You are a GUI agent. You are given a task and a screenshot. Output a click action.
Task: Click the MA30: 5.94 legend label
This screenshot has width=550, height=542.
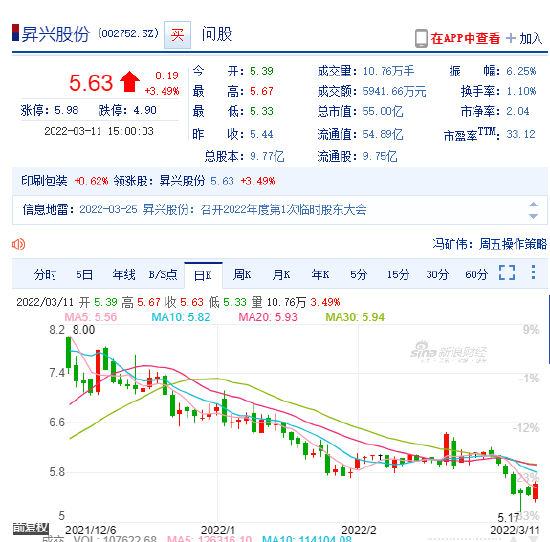click(x=355, y=317)
